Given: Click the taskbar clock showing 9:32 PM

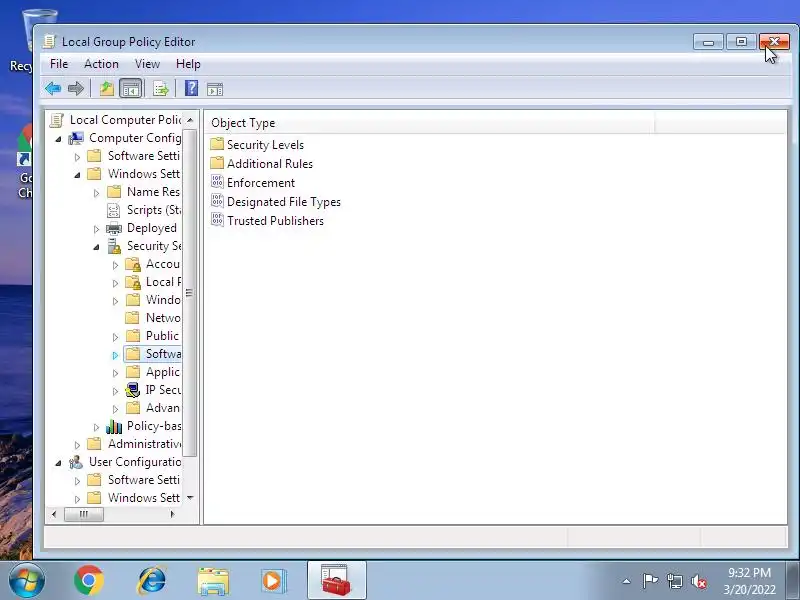Looking at the screenshot, I should pyautogui.click(x=749, y=581).
